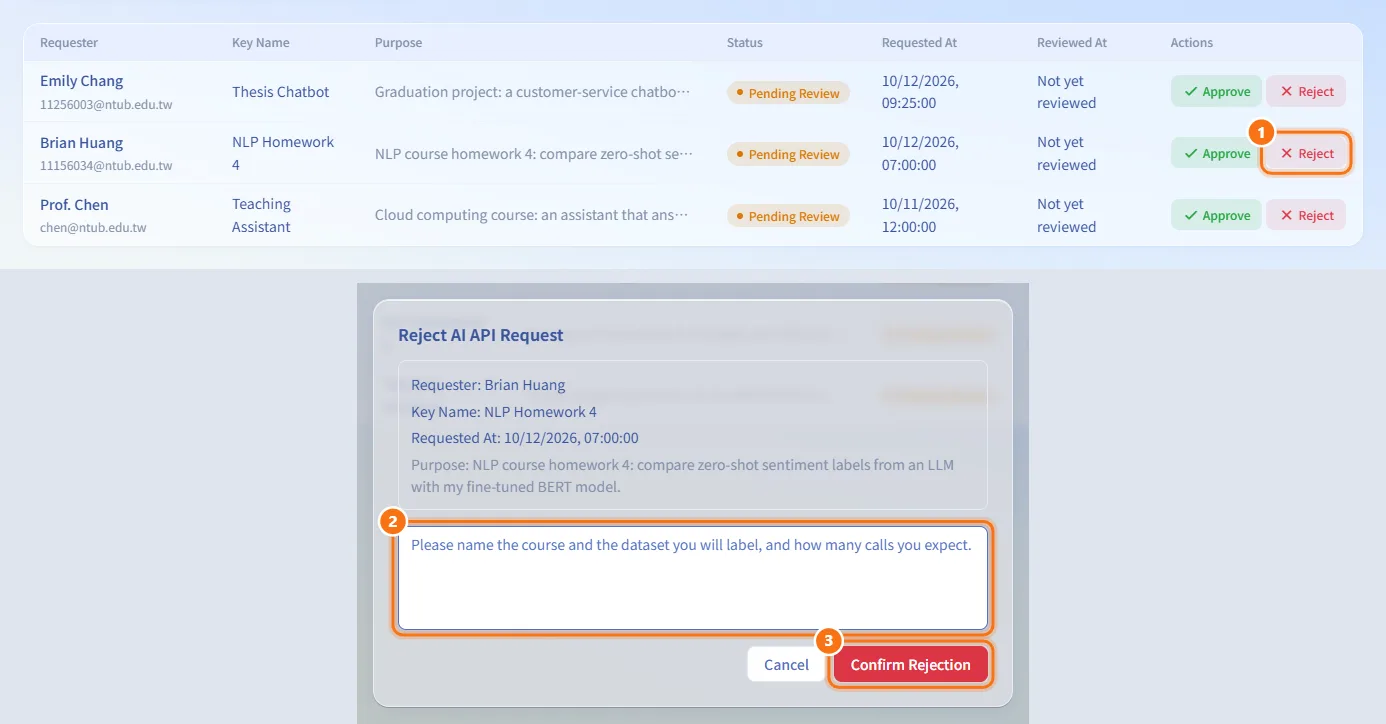
Task: Click the rejection reason text box
Action: pyautogui.click(x=693, y=578)
